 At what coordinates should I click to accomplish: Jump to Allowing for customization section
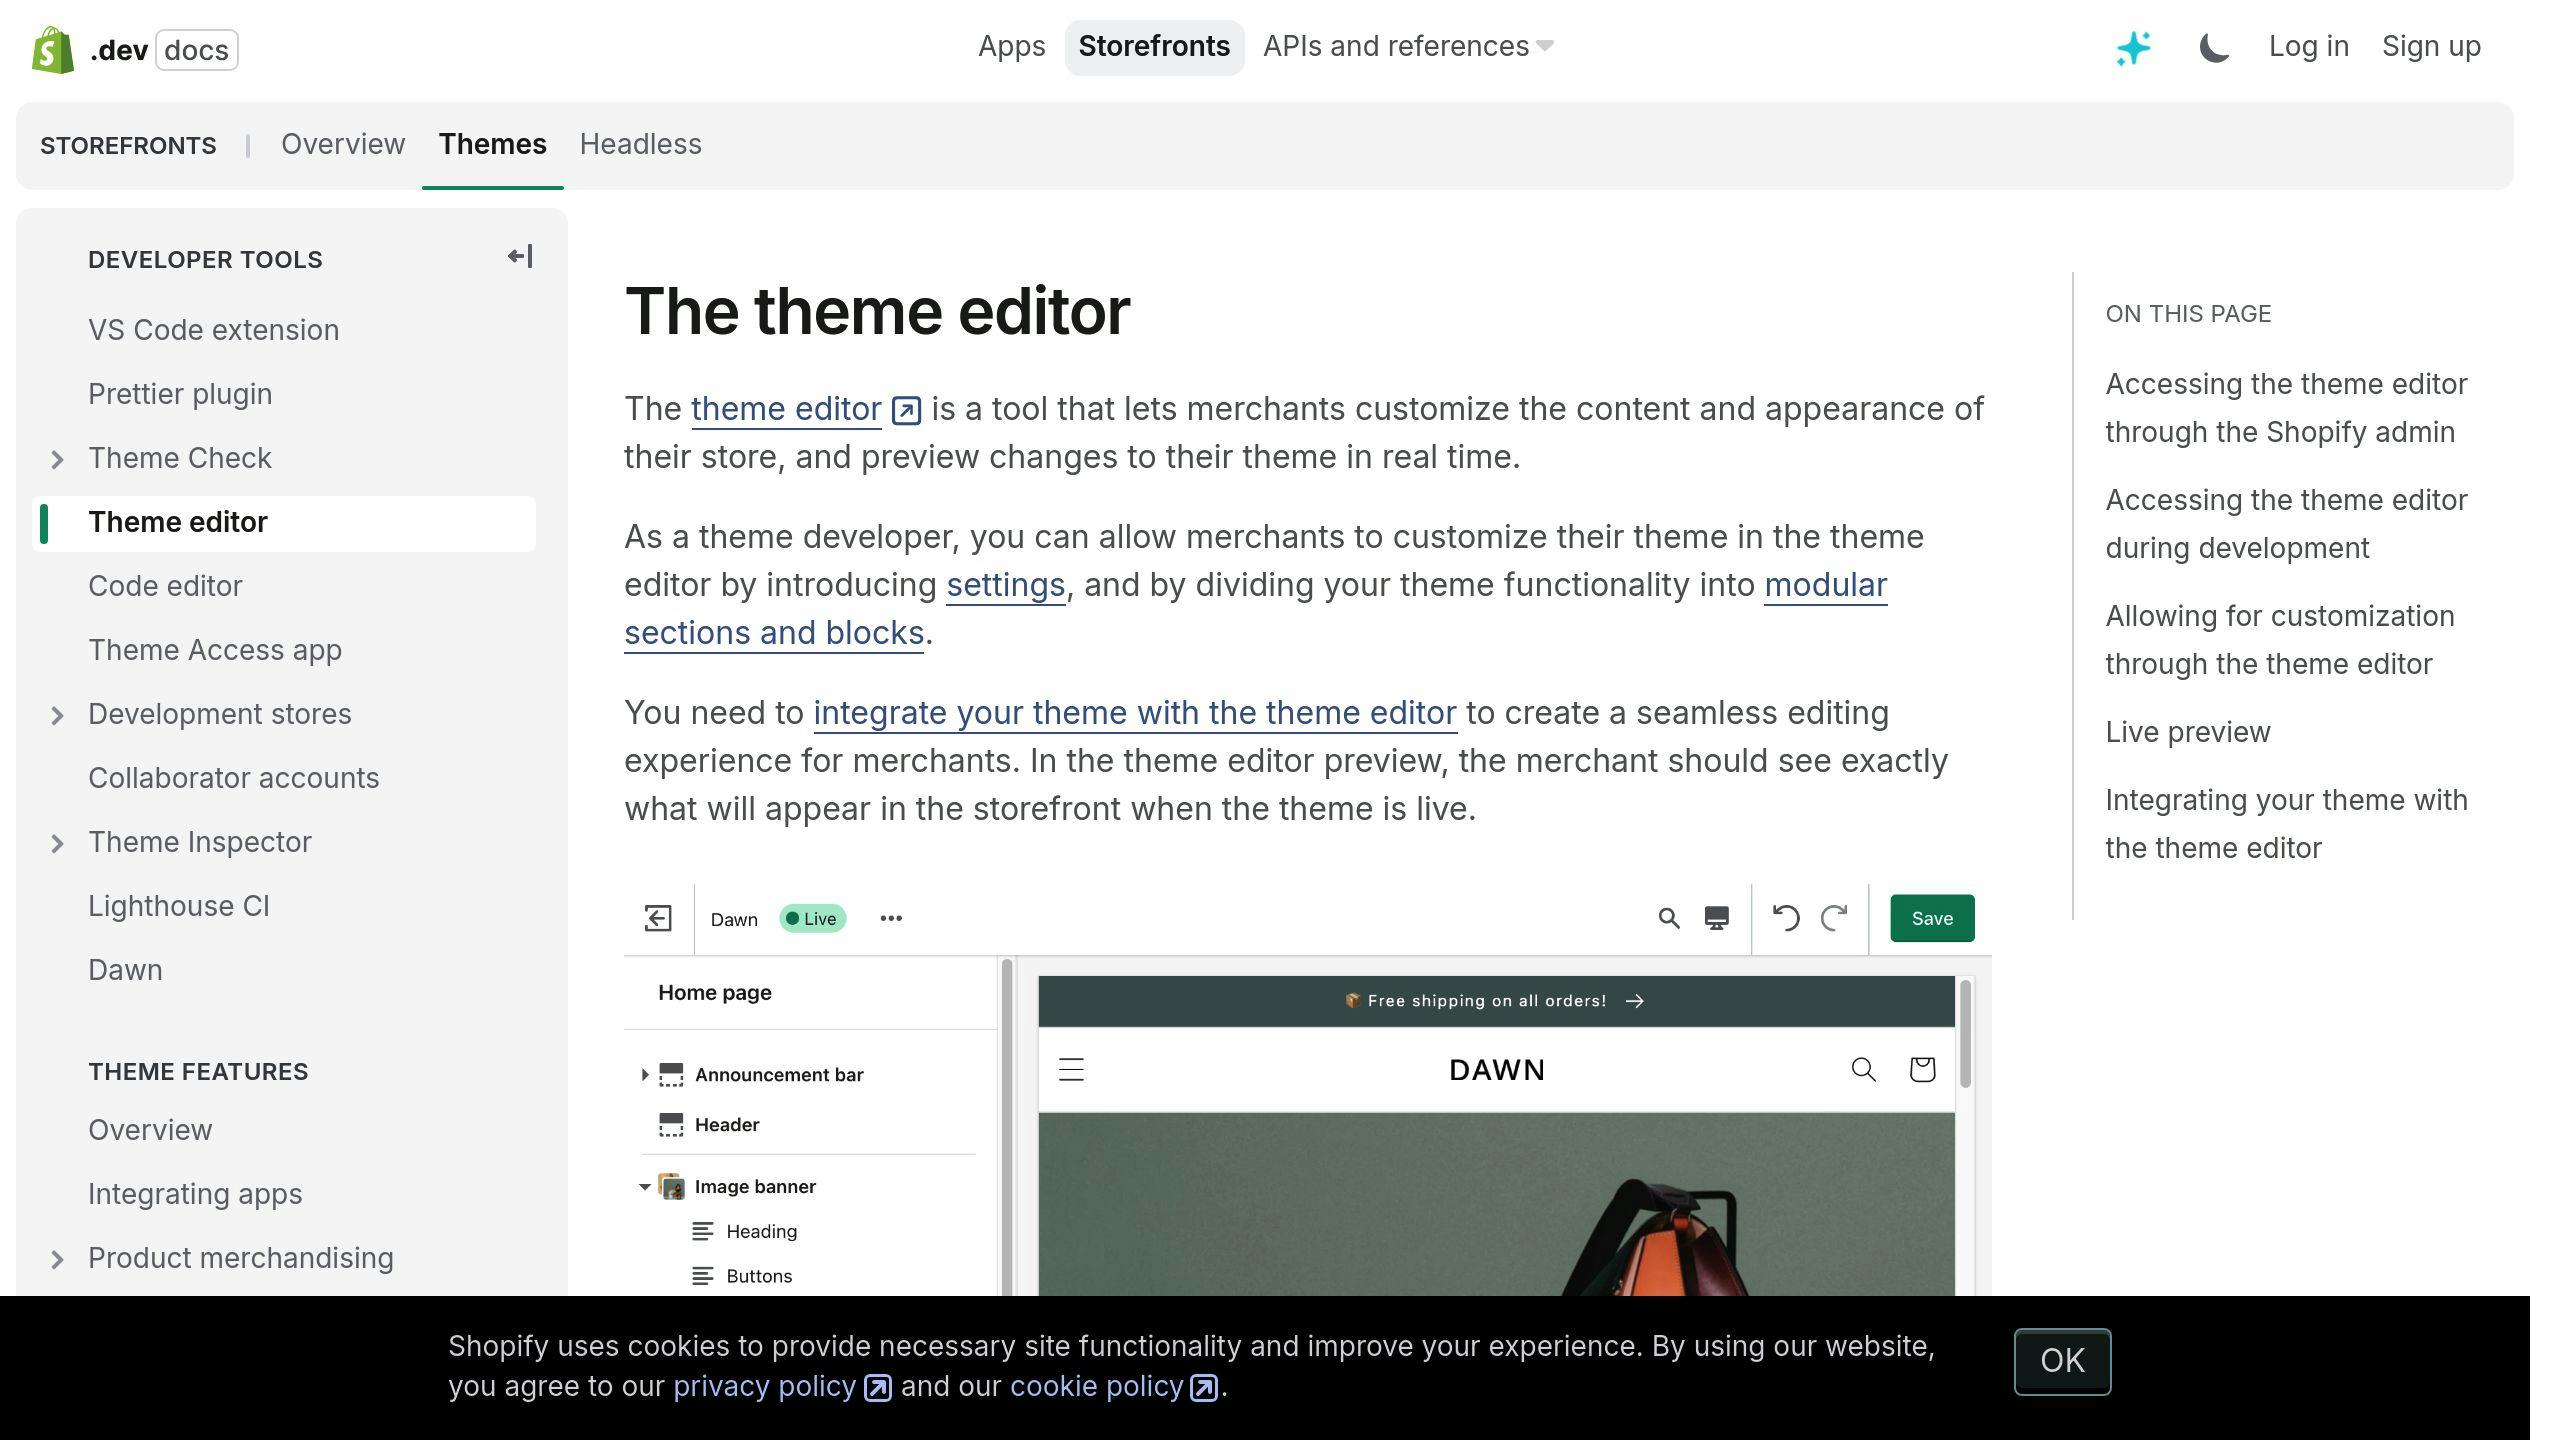coord(2279,640)
